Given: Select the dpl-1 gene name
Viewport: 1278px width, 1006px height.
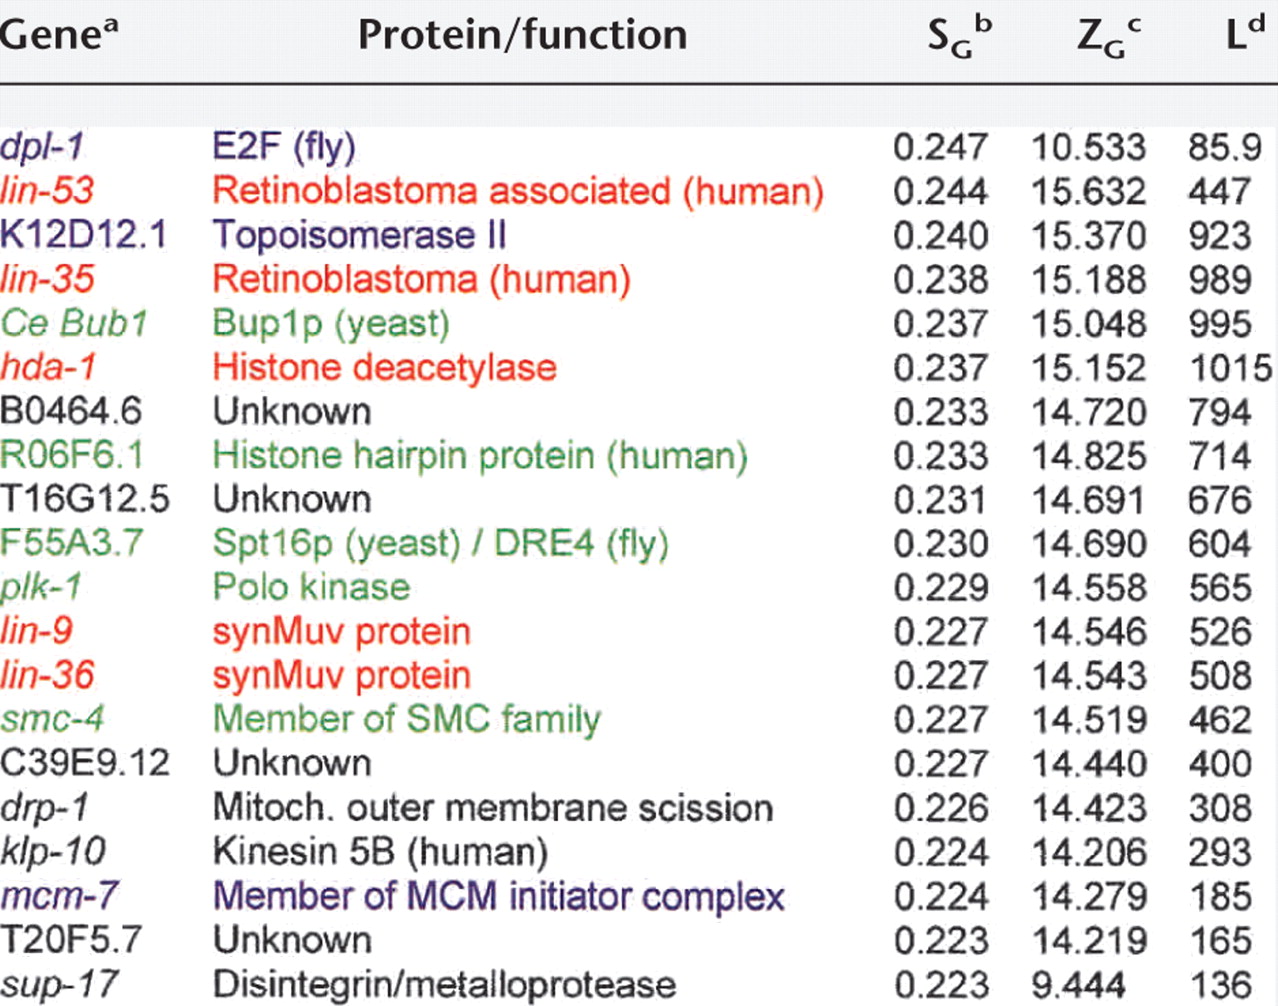Looking at the screenshot, I should point(42,147).
